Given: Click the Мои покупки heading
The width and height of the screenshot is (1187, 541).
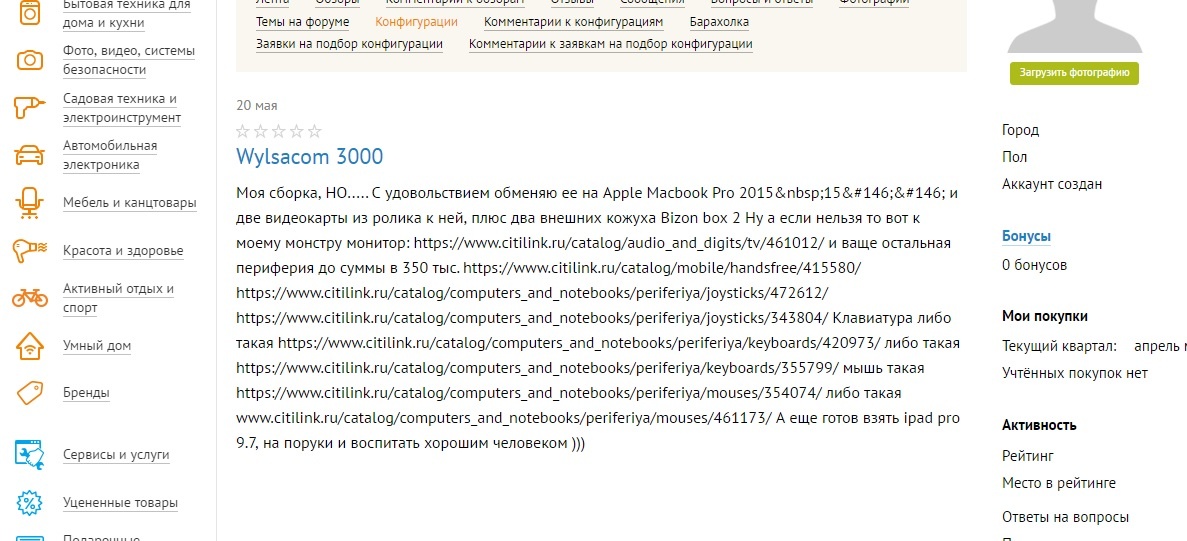Looking at the screenshot, I should [1045, 316].
